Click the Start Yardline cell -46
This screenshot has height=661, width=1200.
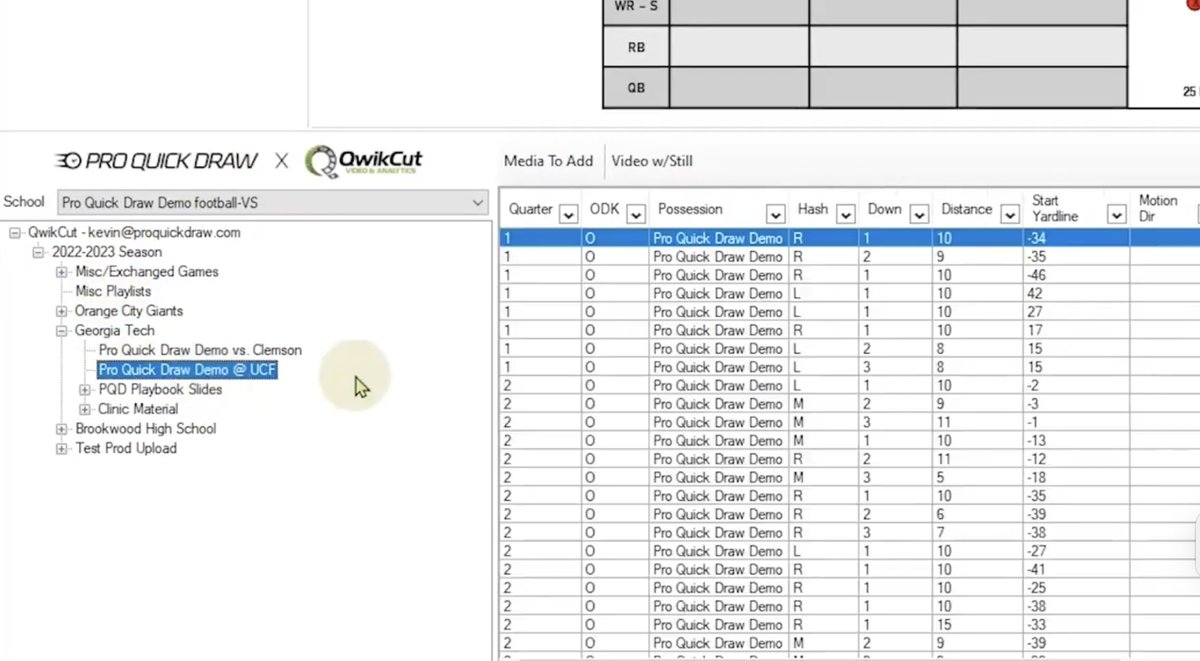(1076, 275)
